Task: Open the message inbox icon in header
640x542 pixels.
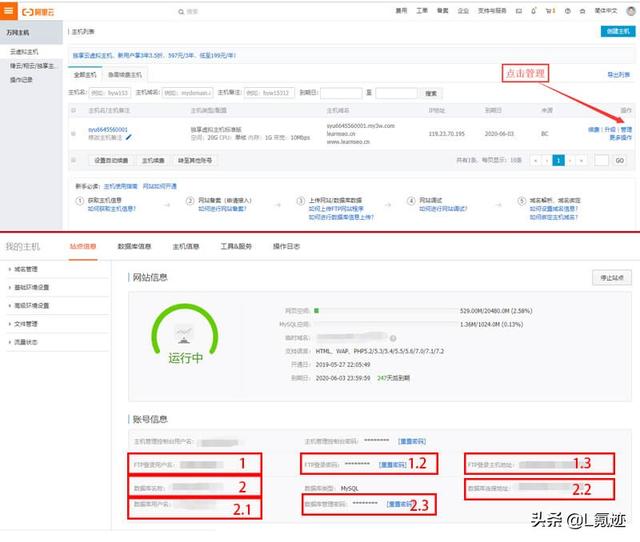Action: [518, 11]
